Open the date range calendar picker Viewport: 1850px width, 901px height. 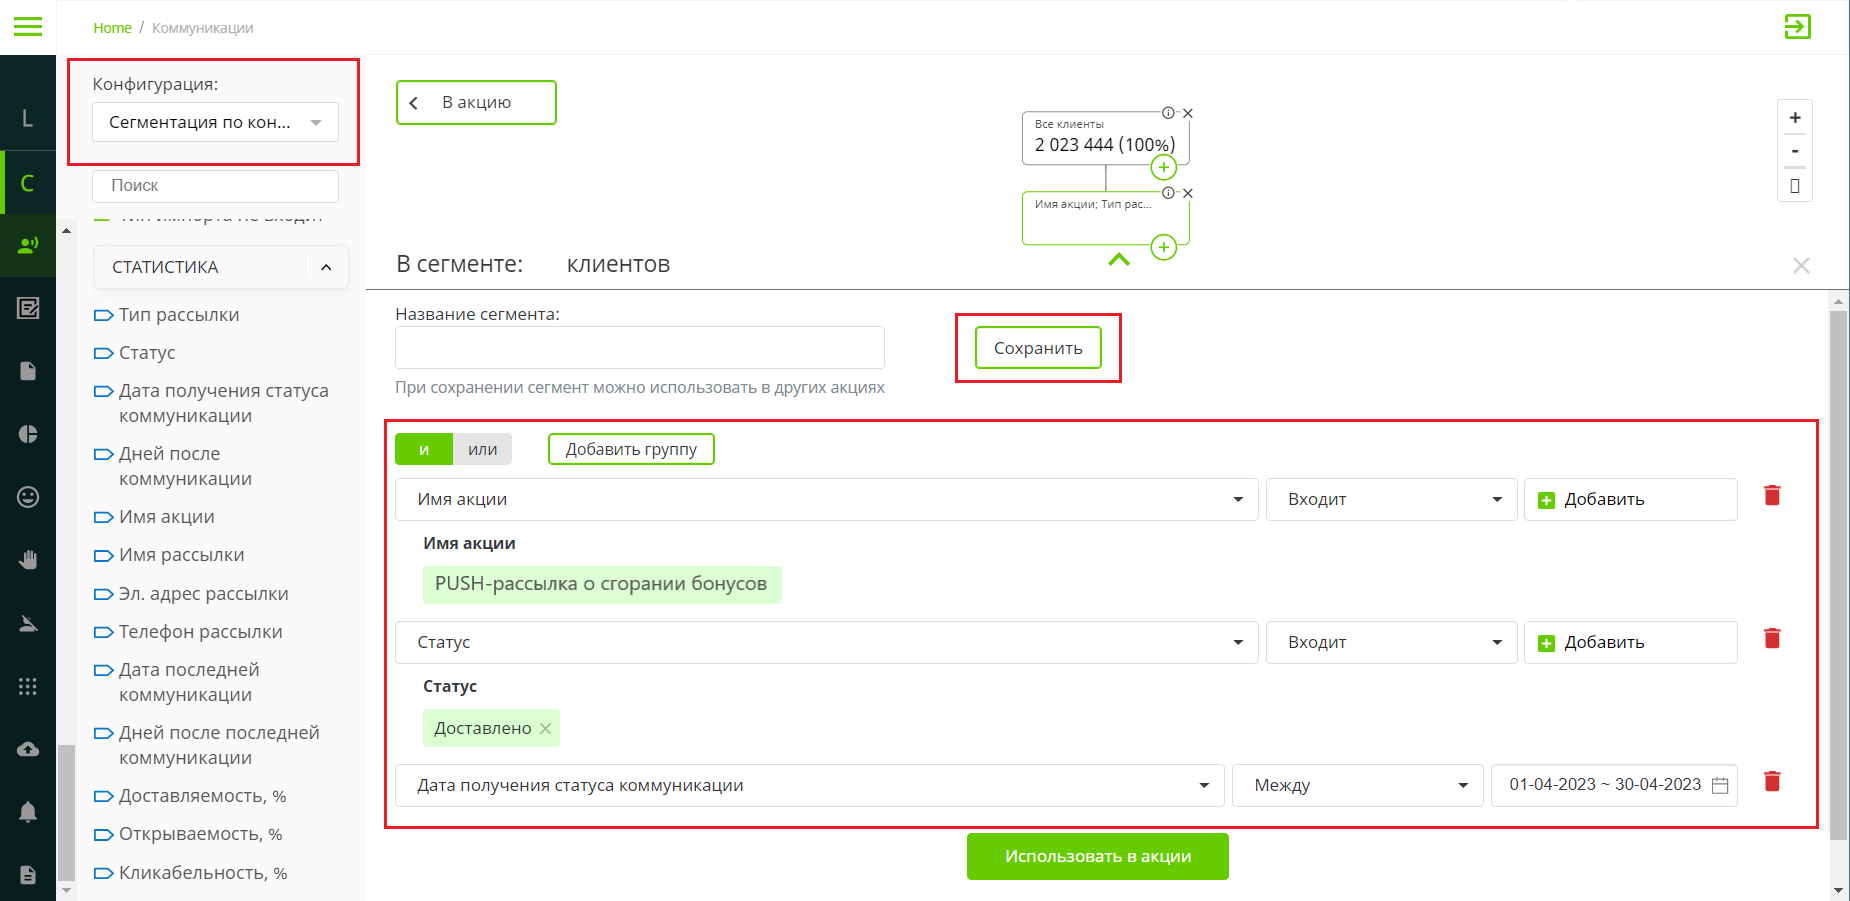coord(1720,786)
